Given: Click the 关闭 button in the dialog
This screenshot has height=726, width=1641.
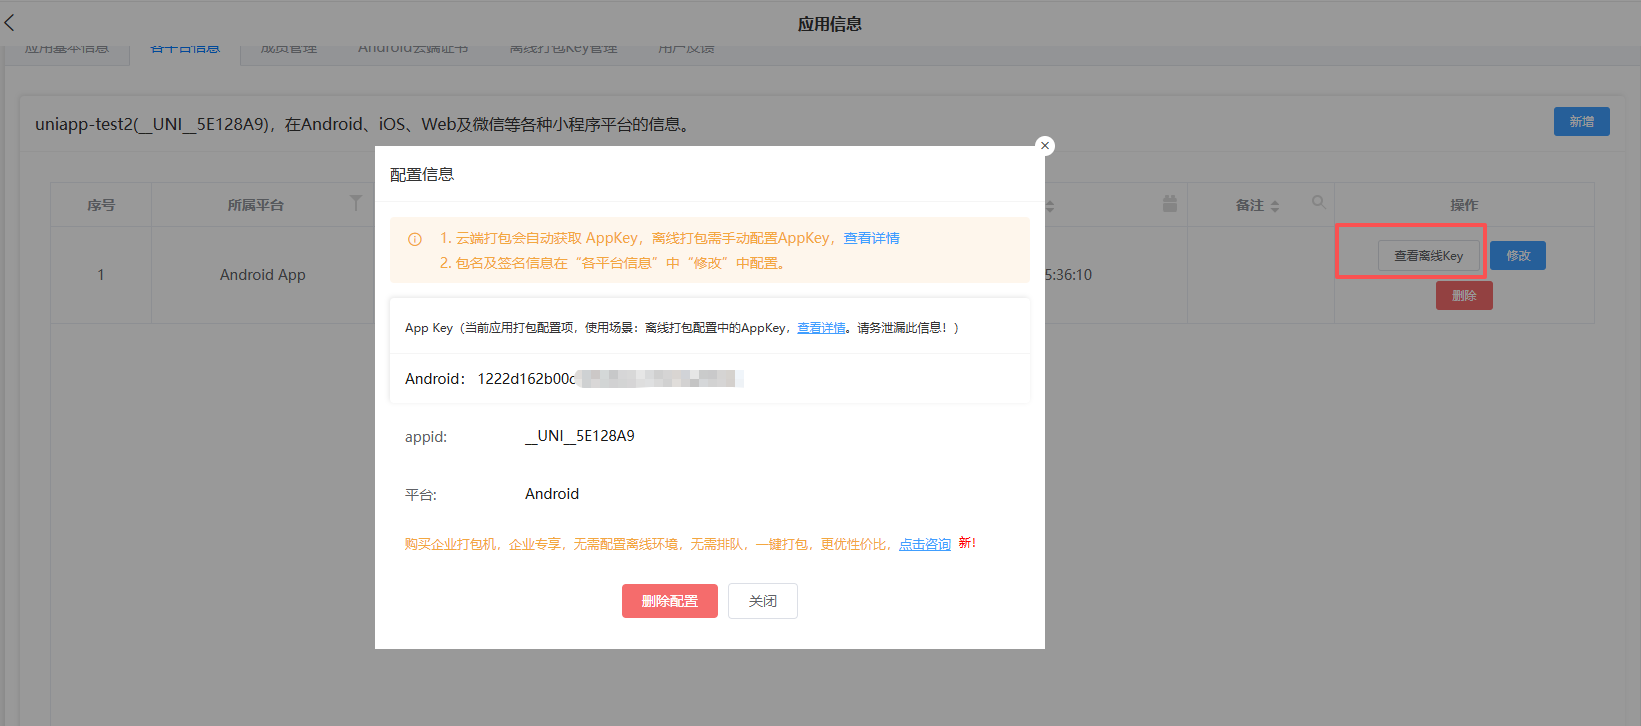Looking at the screenshot, I should click(x=763, y=601).
